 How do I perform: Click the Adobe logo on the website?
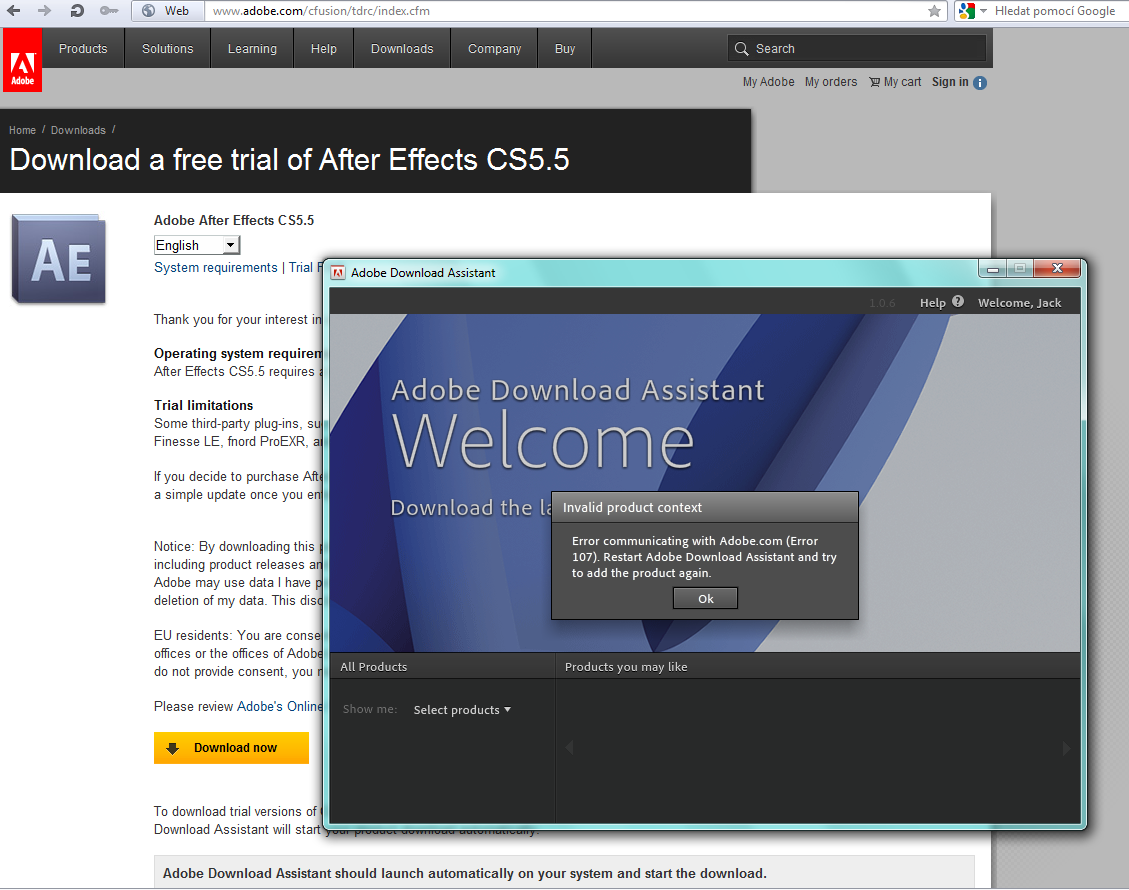(x=22, y=60)
